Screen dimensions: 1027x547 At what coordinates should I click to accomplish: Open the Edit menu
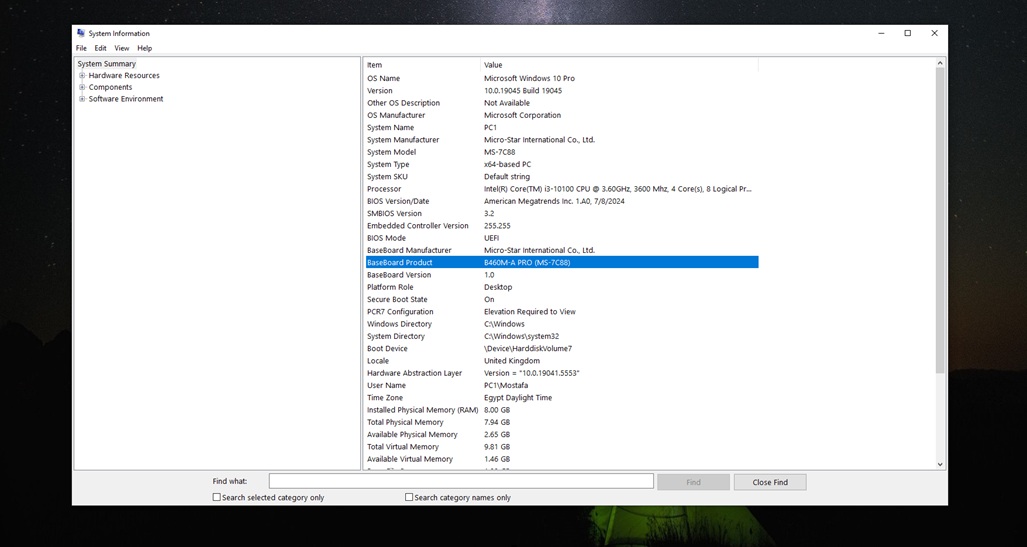(100, 48)
